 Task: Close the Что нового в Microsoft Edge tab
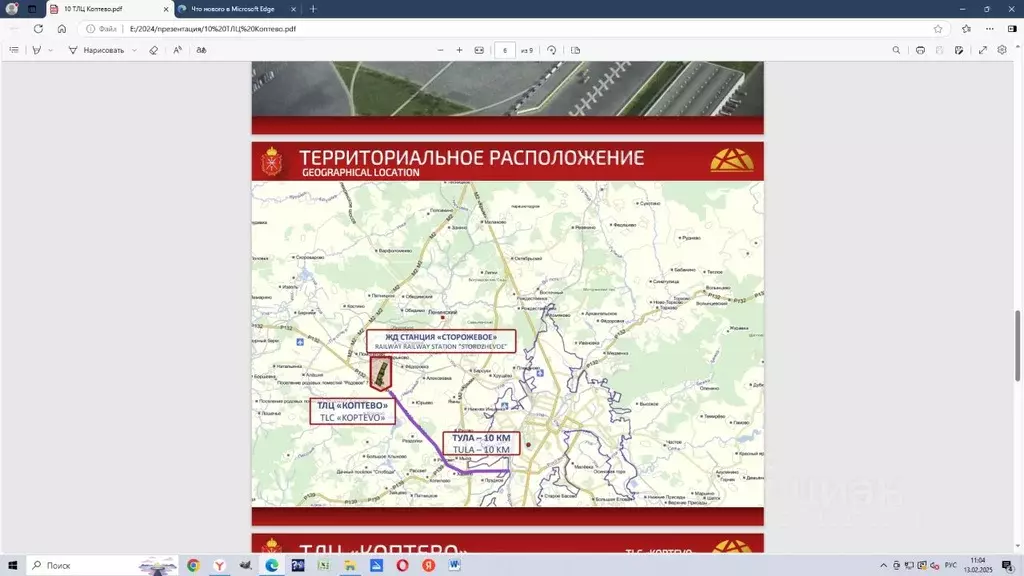[293, 9]
